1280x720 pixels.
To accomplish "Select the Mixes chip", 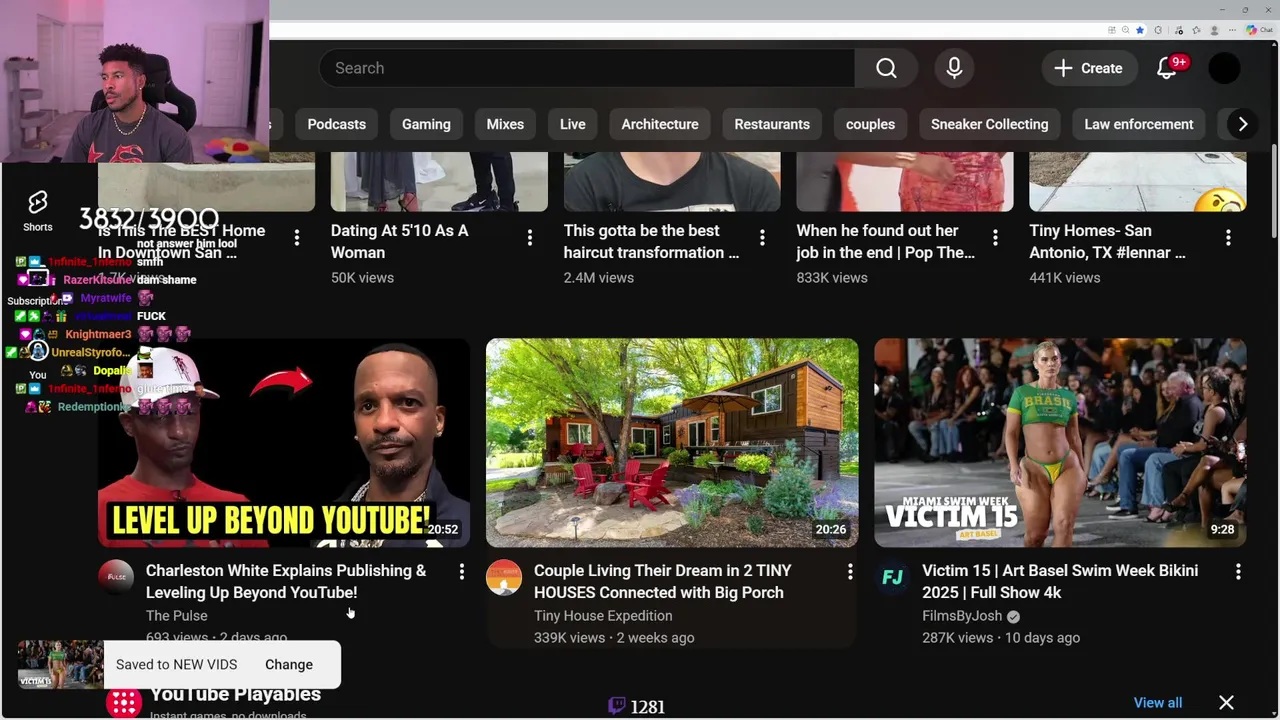I will tap(505, 124).
